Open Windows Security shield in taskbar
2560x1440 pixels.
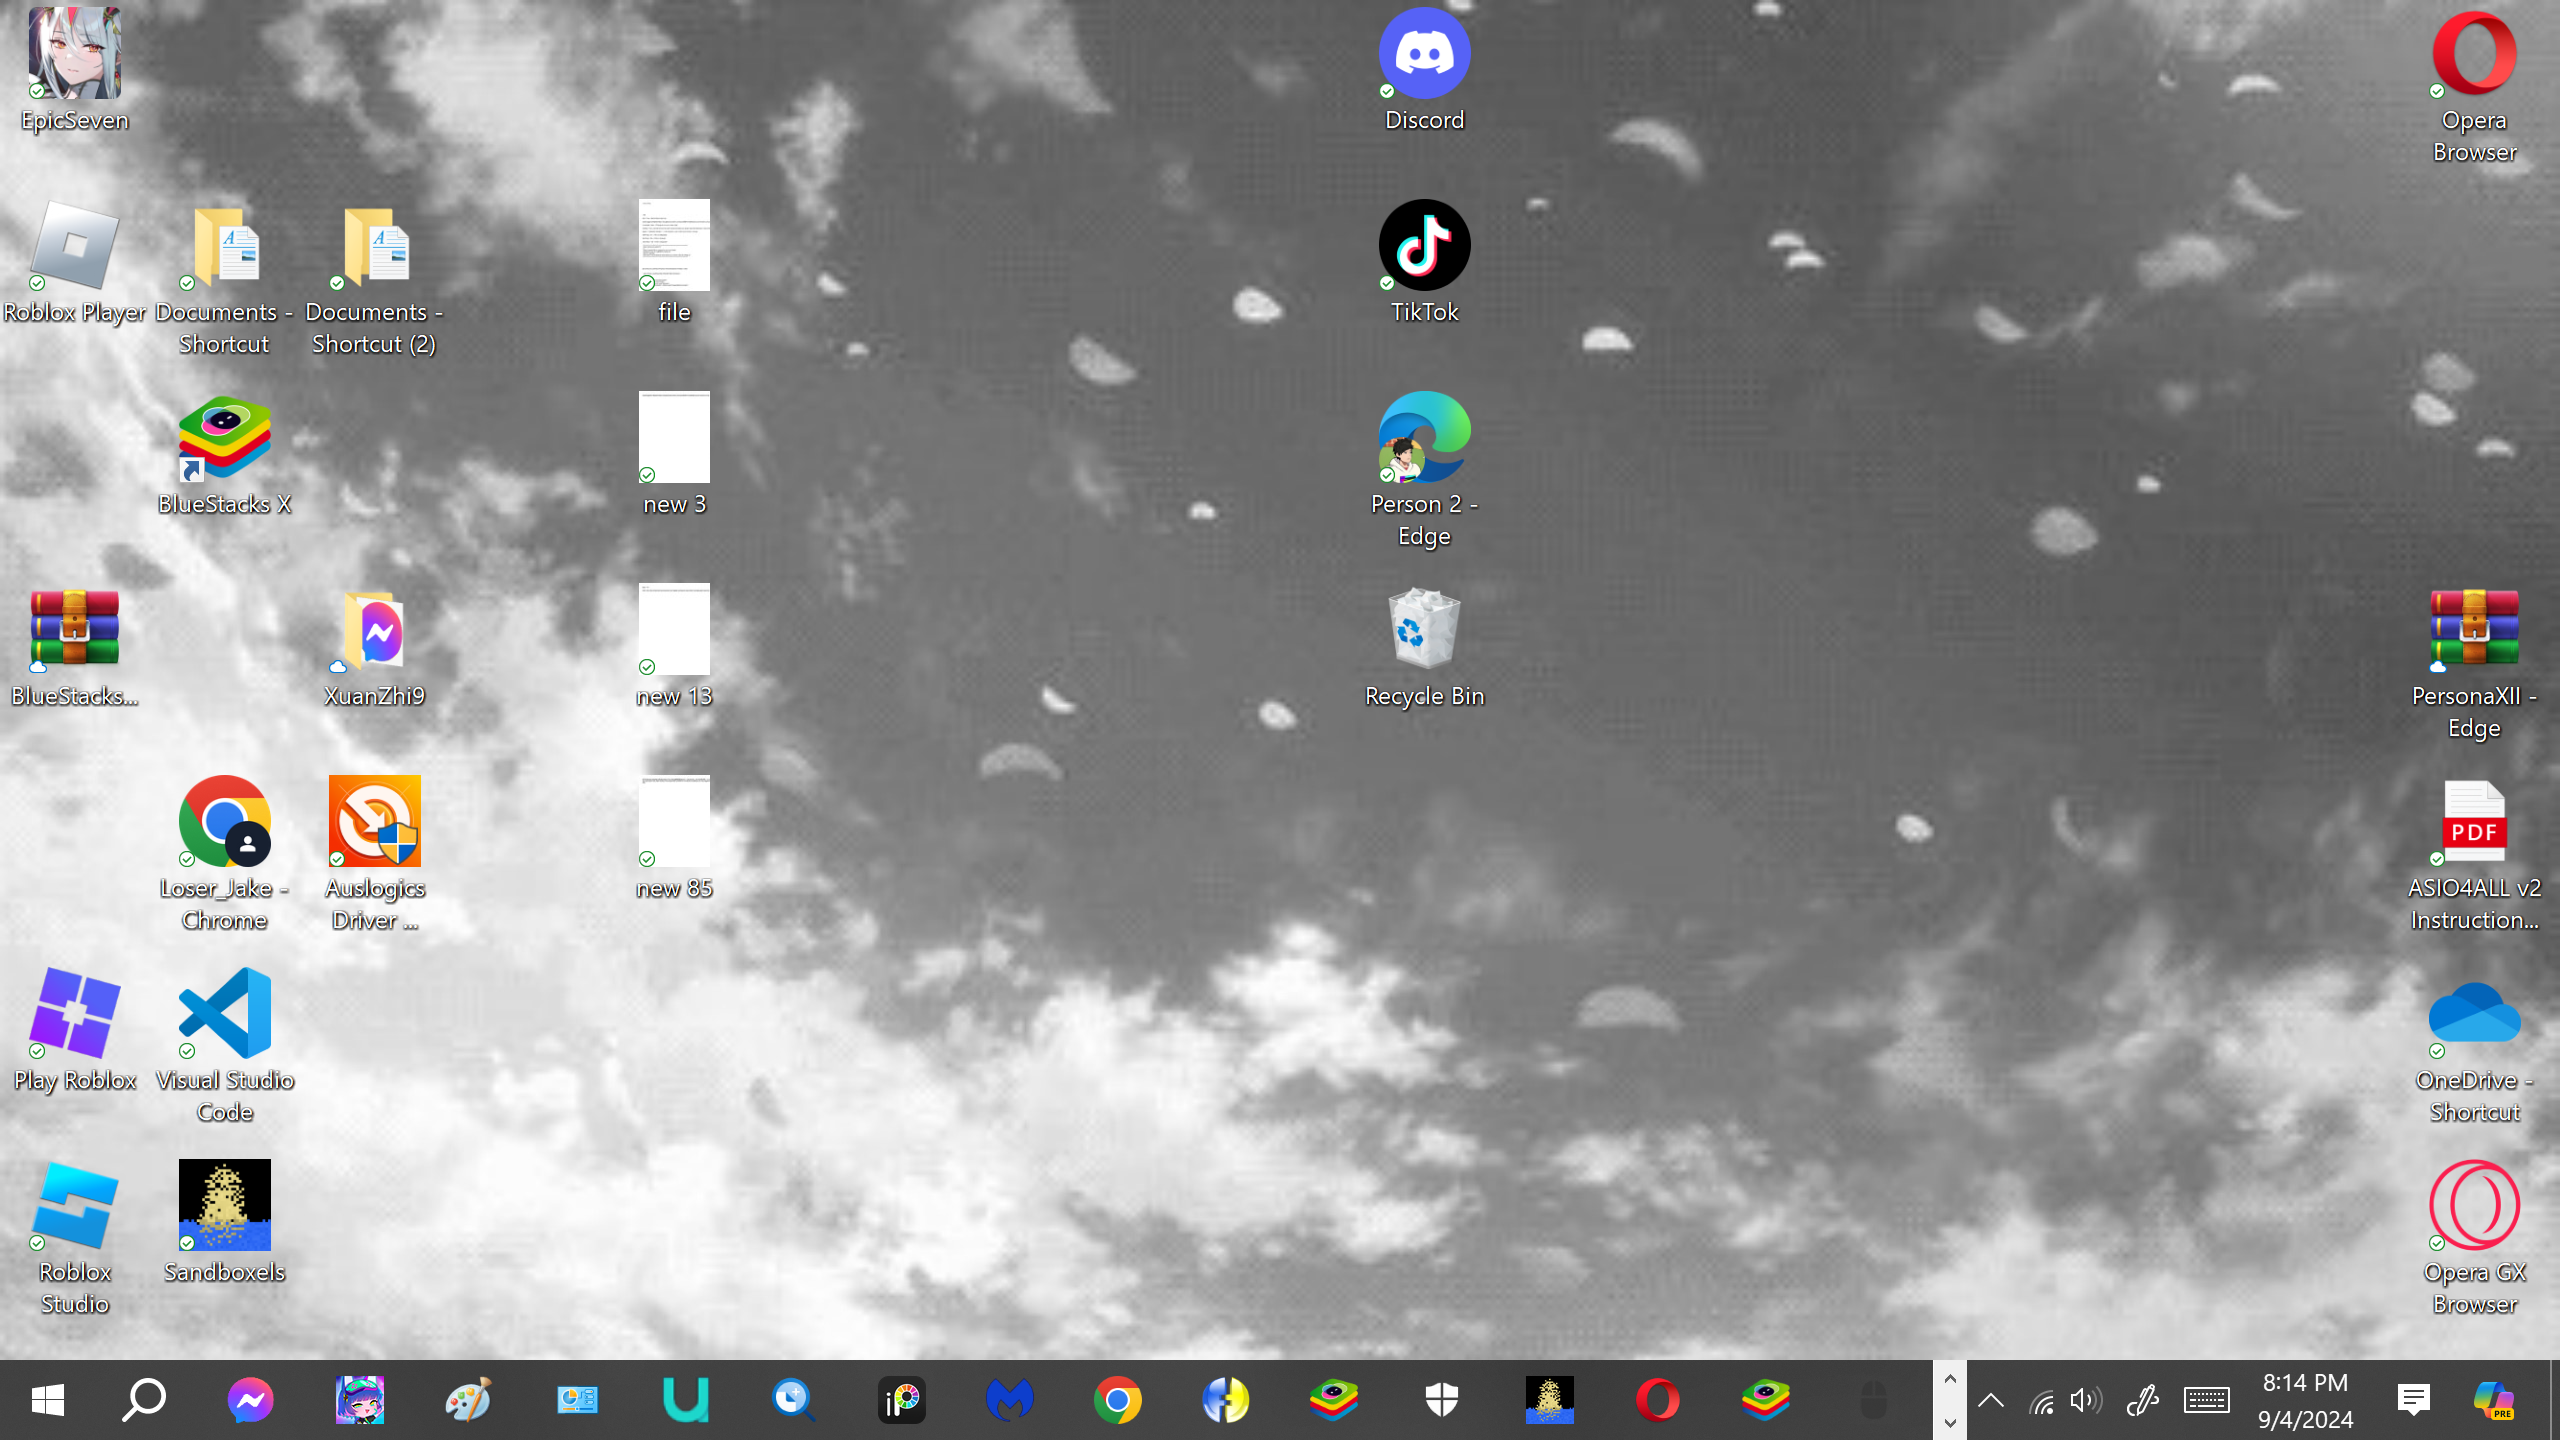[1442, 1400]
